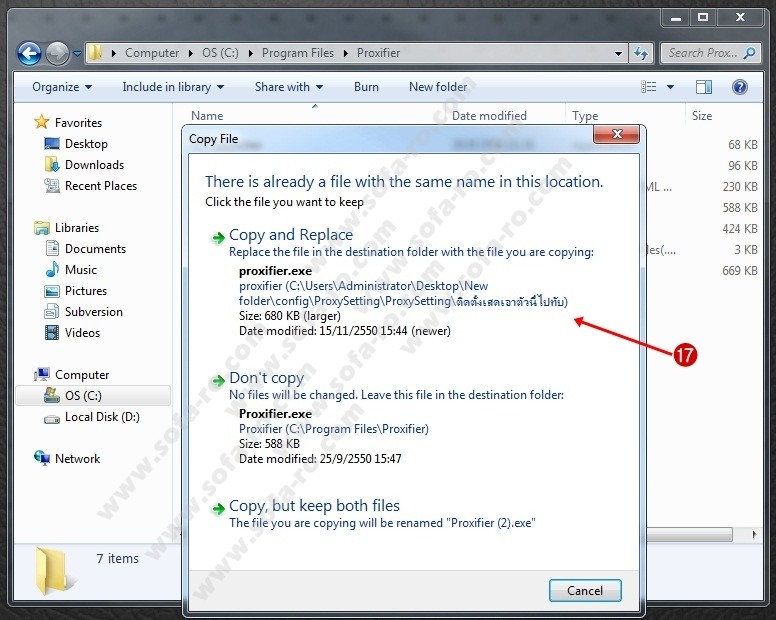This screenshot has height=620, width=776.
Task: Click the Libraries folder icon
Action: pos(42,228)
